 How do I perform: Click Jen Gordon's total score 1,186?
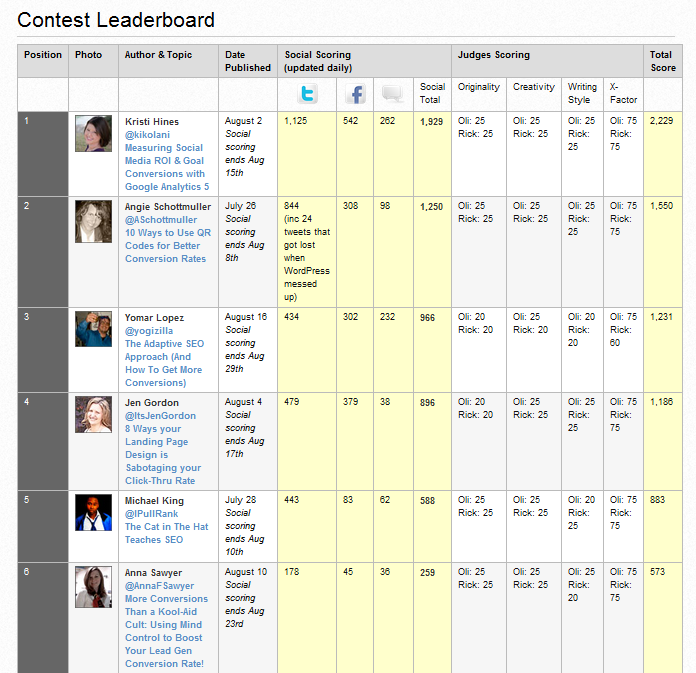coord(661,402)
